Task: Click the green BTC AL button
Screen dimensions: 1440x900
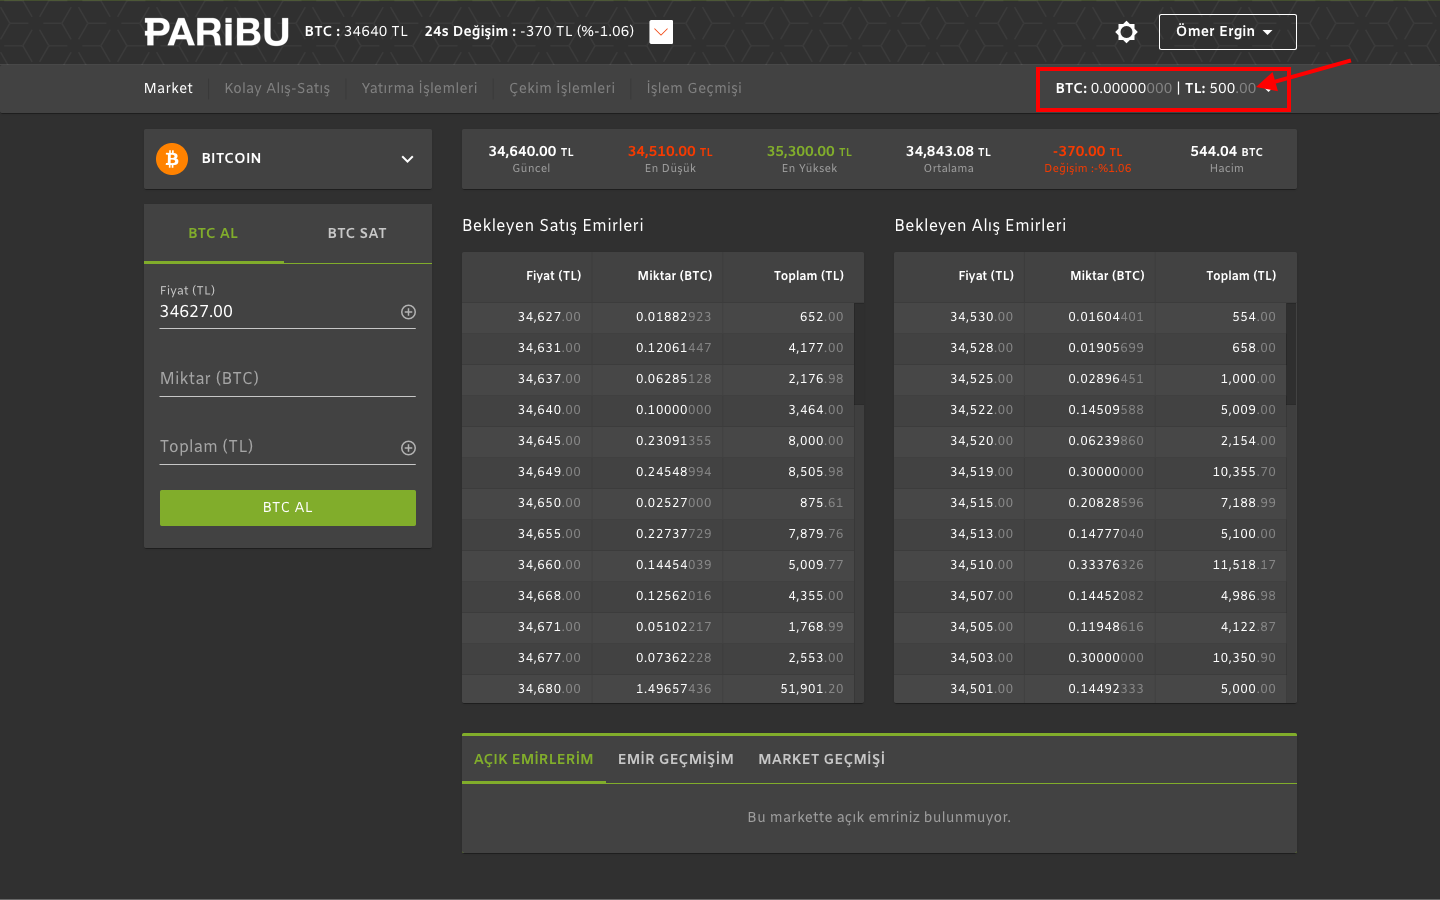Action: [x=287, y=507]
